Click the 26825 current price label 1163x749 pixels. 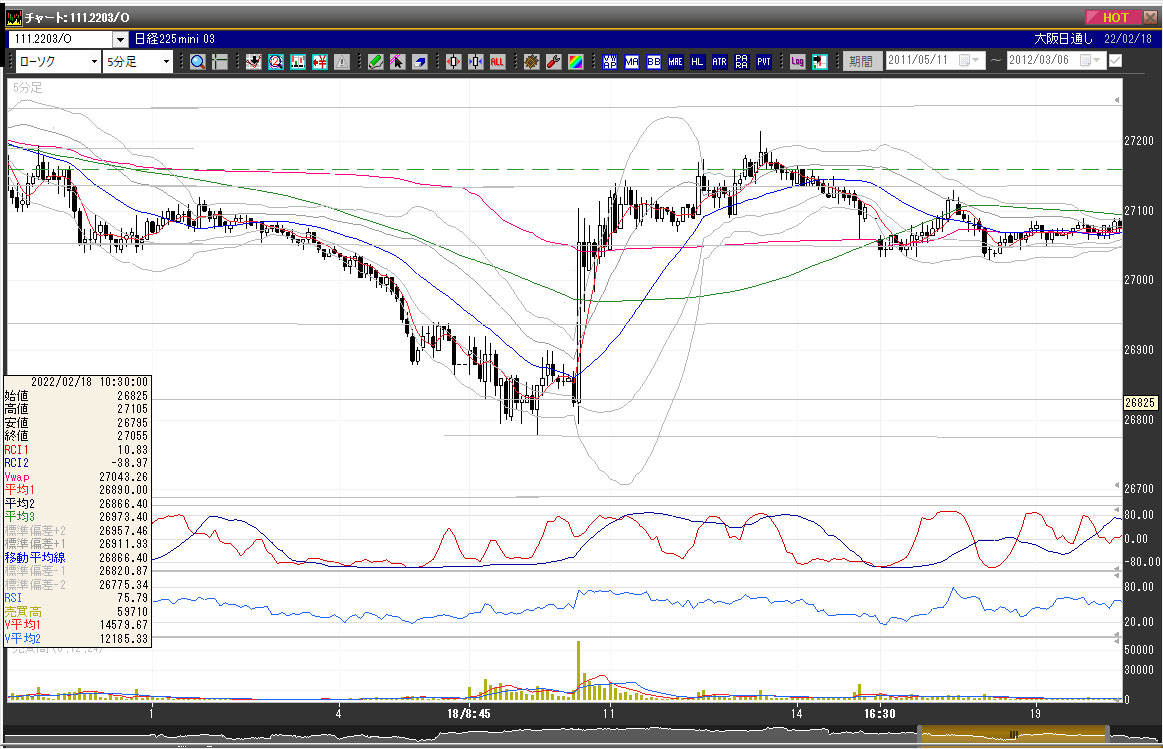tap(1140, 403)
